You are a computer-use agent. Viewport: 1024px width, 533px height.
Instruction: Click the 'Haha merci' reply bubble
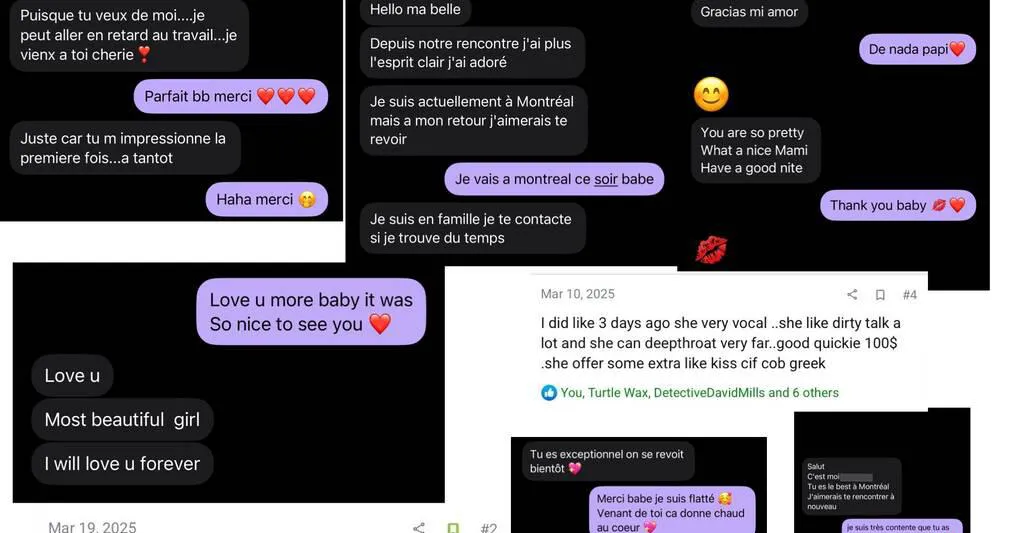pyautogui.click(x=266, y=199)
